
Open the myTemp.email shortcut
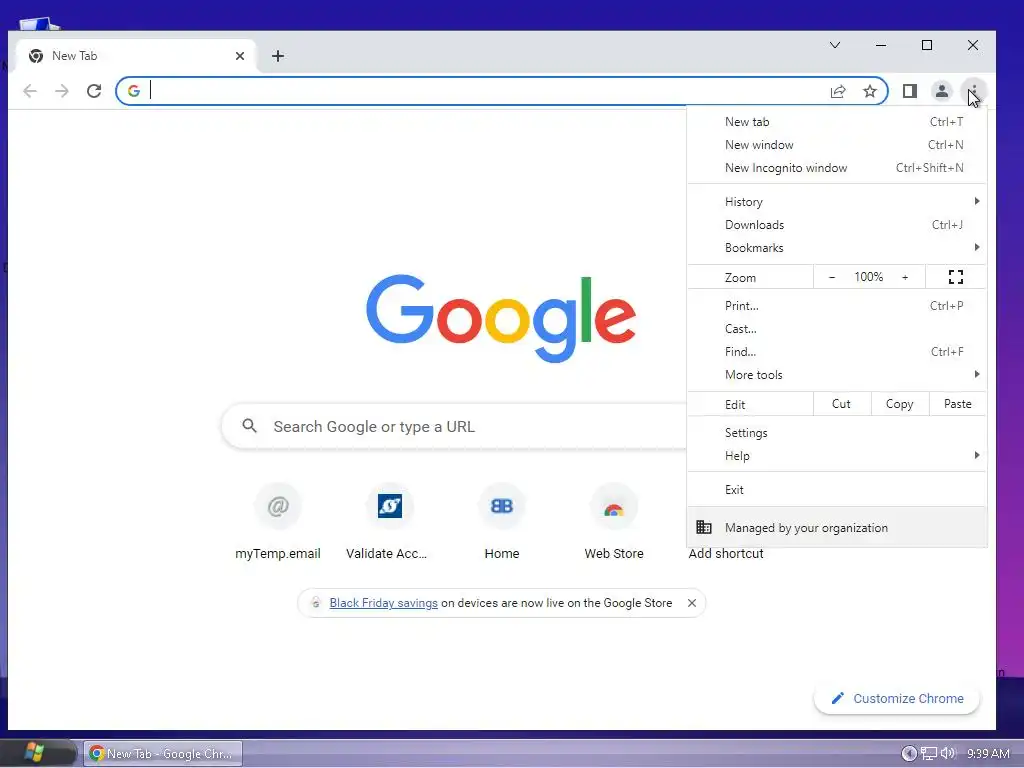[278, 522]
